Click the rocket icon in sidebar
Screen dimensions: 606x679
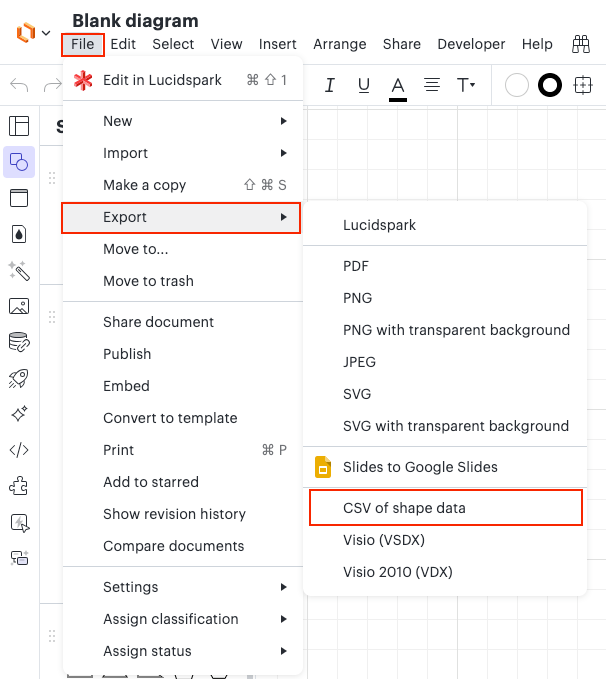click(x=19, y=378)
